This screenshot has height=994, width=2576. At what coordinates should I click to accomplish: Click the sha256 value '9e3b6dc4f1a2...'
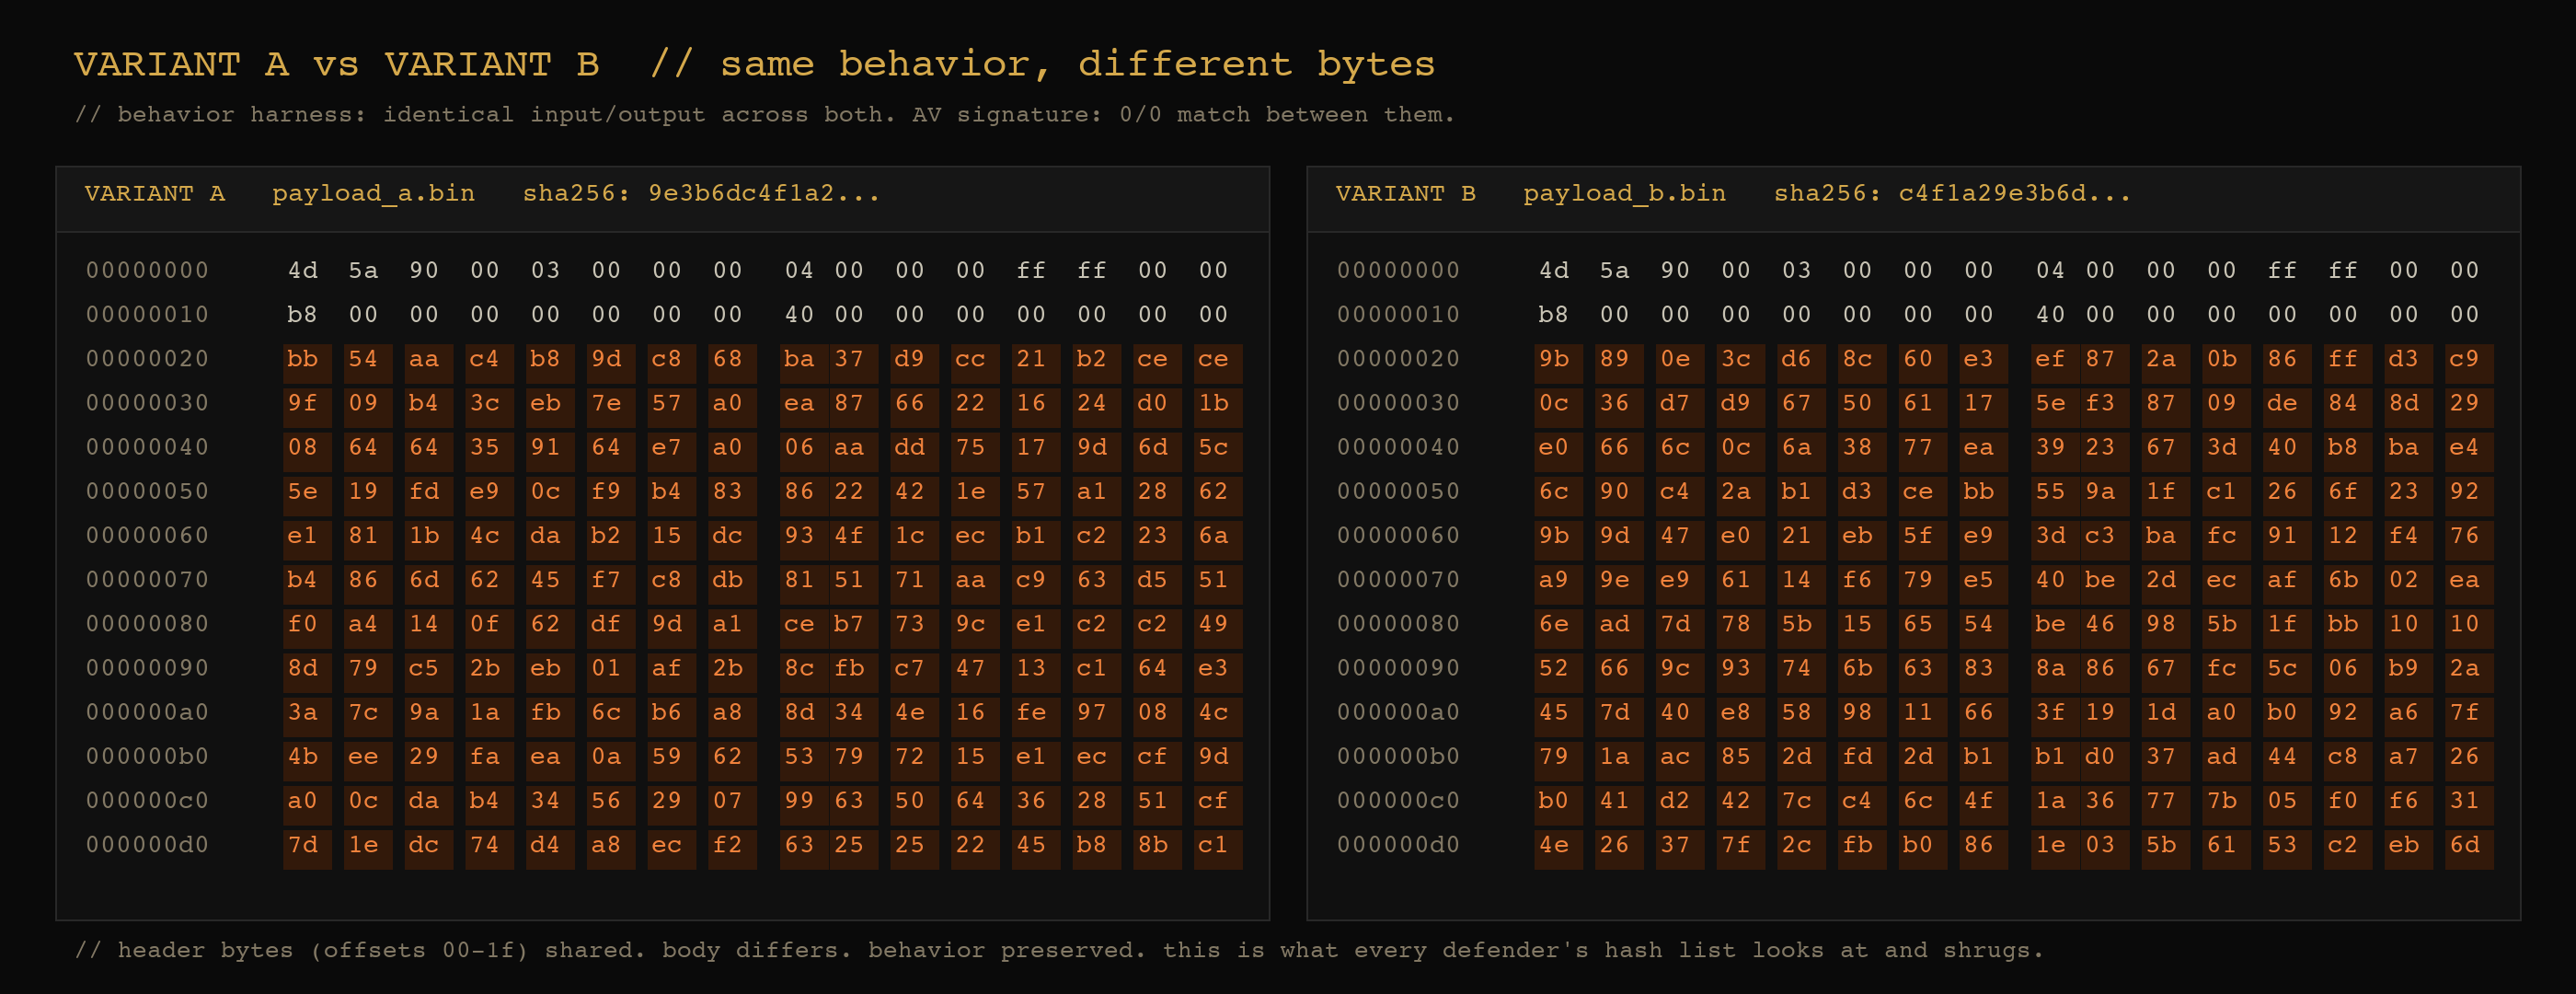tap(764, 193)
